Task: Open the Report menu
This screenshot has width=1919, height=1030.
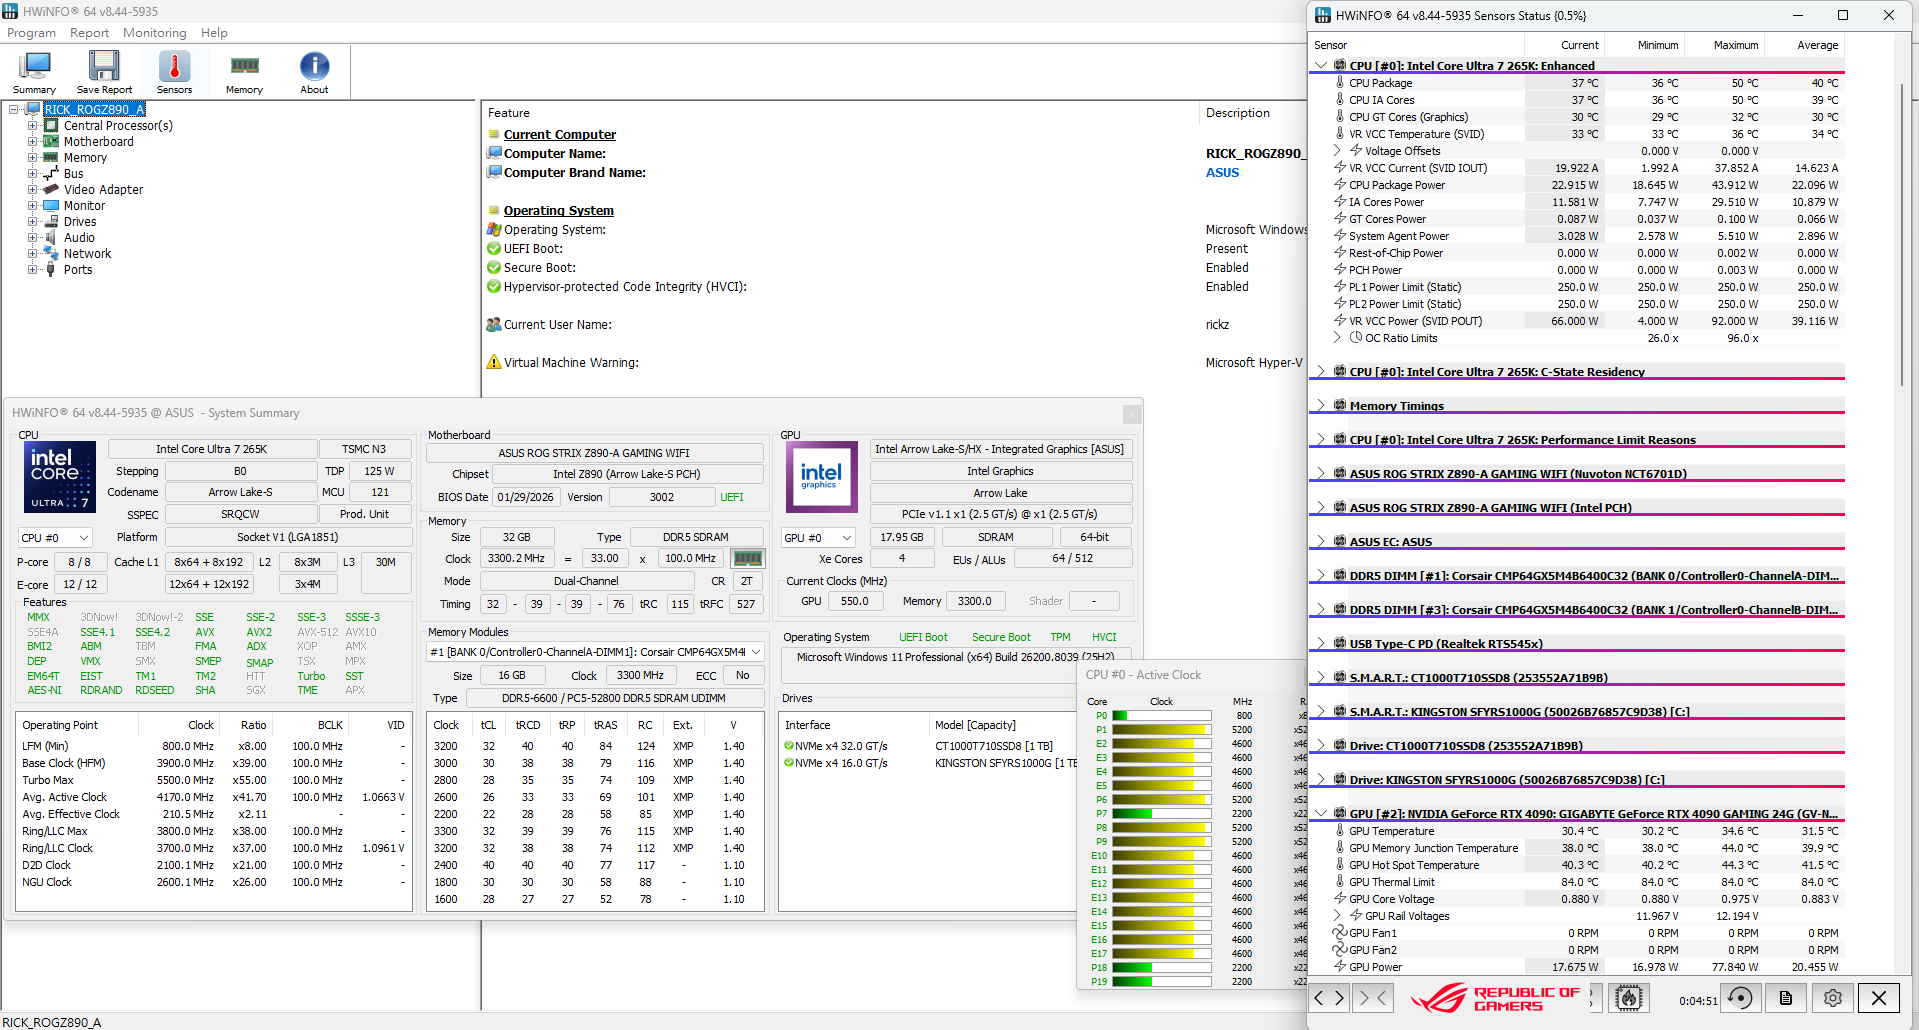Action: (89, 33)
